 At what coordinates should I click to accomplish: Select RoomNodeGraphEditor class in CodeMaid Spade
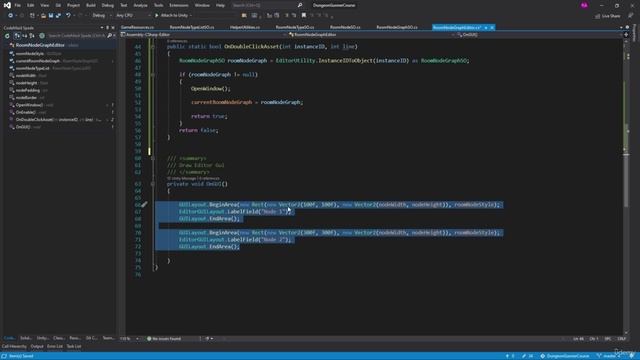click(x=40, y=45)
